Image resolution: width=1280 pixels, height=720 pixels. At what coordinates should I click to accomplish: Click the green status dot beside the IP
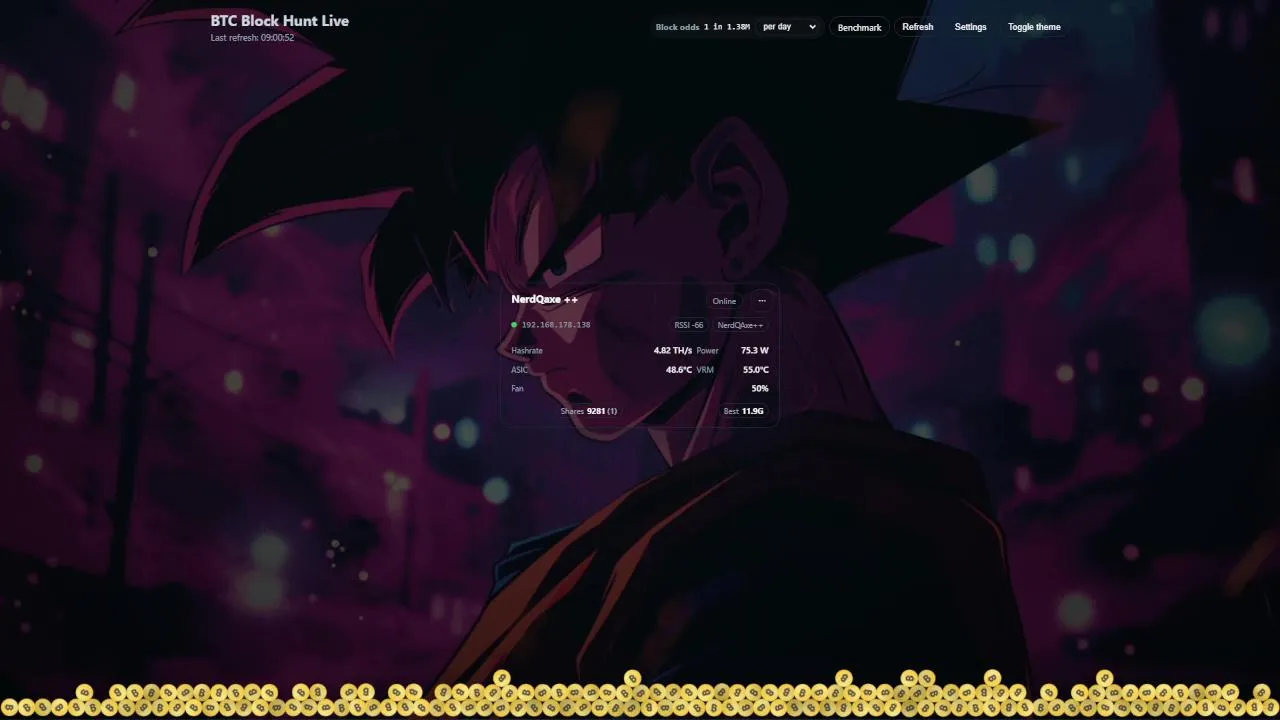pyautogui.click(x=514, y=325)
